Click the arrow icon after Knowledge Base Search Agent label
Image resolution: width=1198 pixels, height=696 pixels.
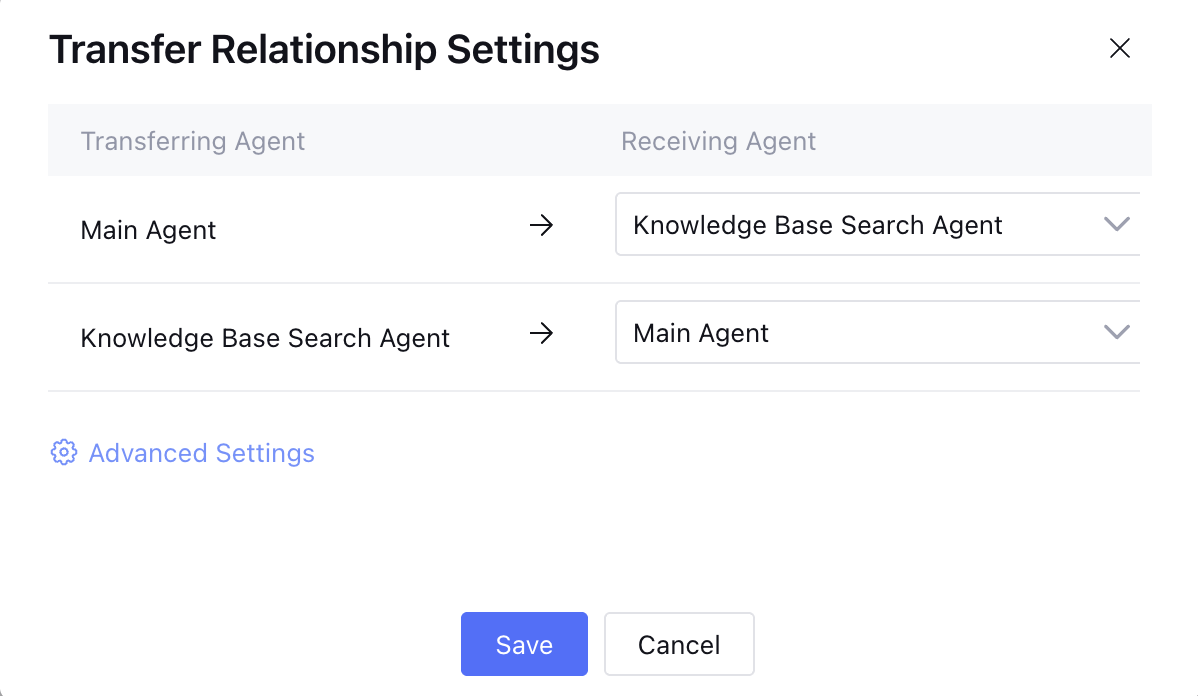pyautogui.click(x=541, y=334)
